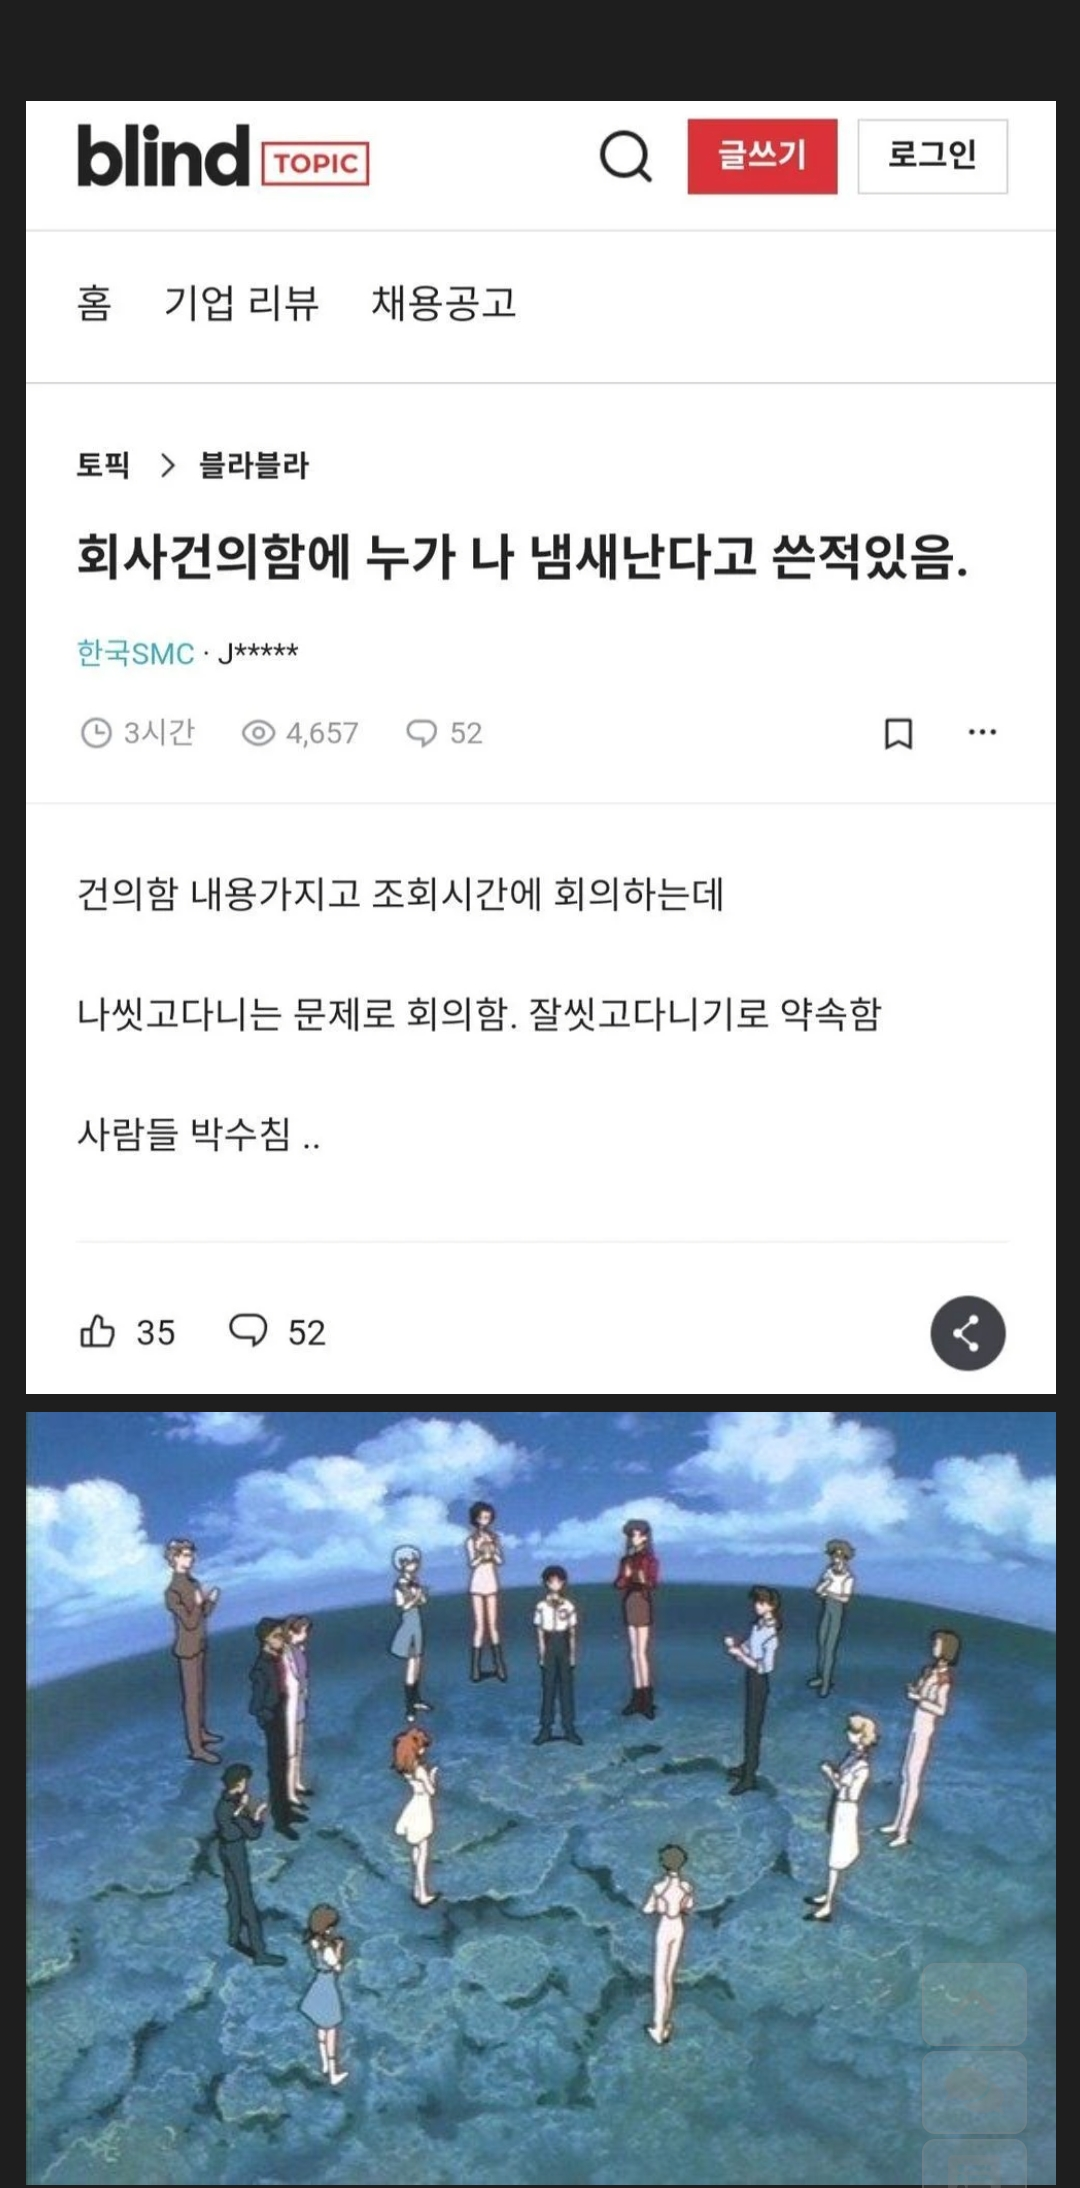The image size is (1080, 2188).
Task: Click the view count eye icon
Action: click(258, 733)
